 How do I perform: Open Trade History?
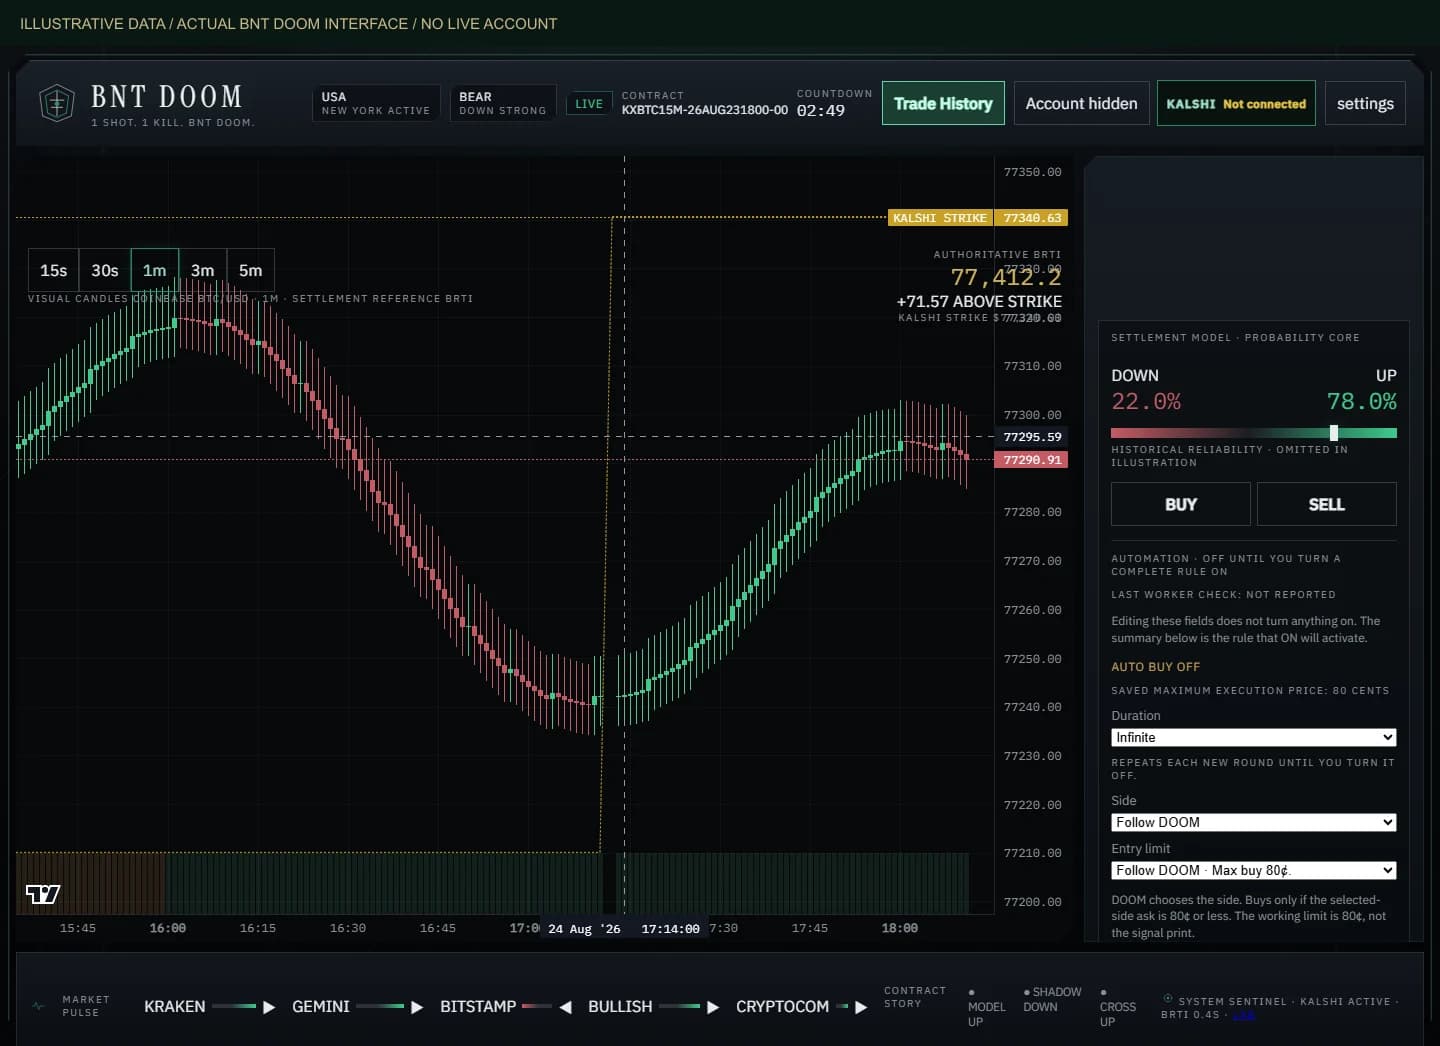[x=943, y=103]
